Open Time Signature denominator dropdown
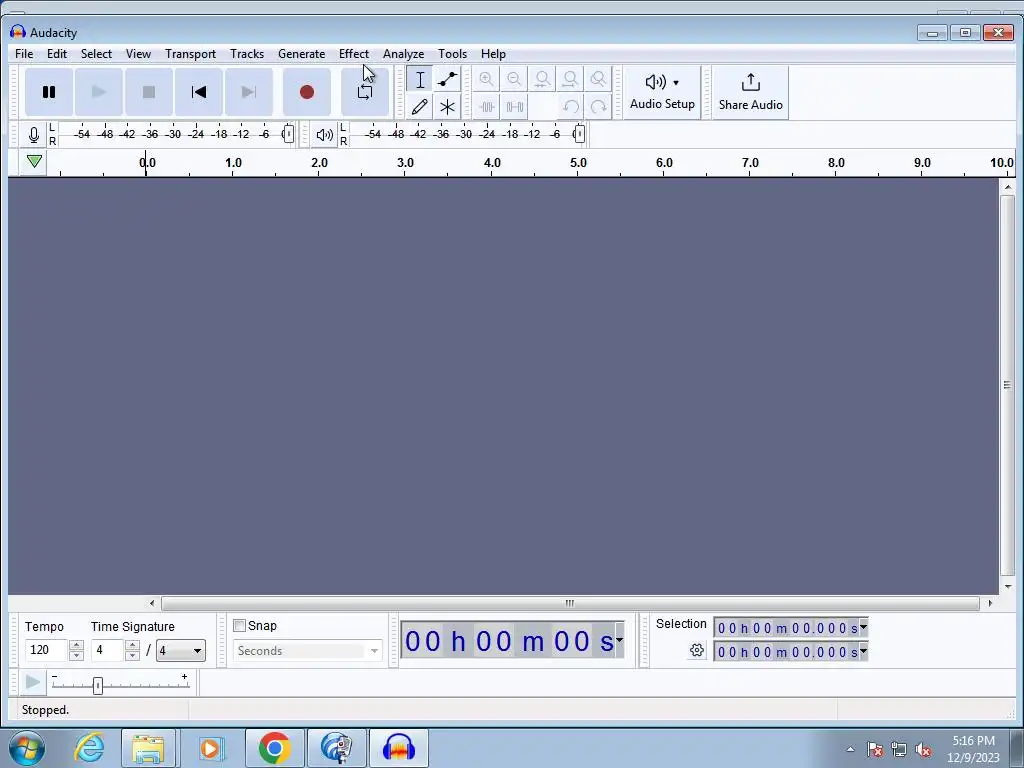 tap(181, 650)
